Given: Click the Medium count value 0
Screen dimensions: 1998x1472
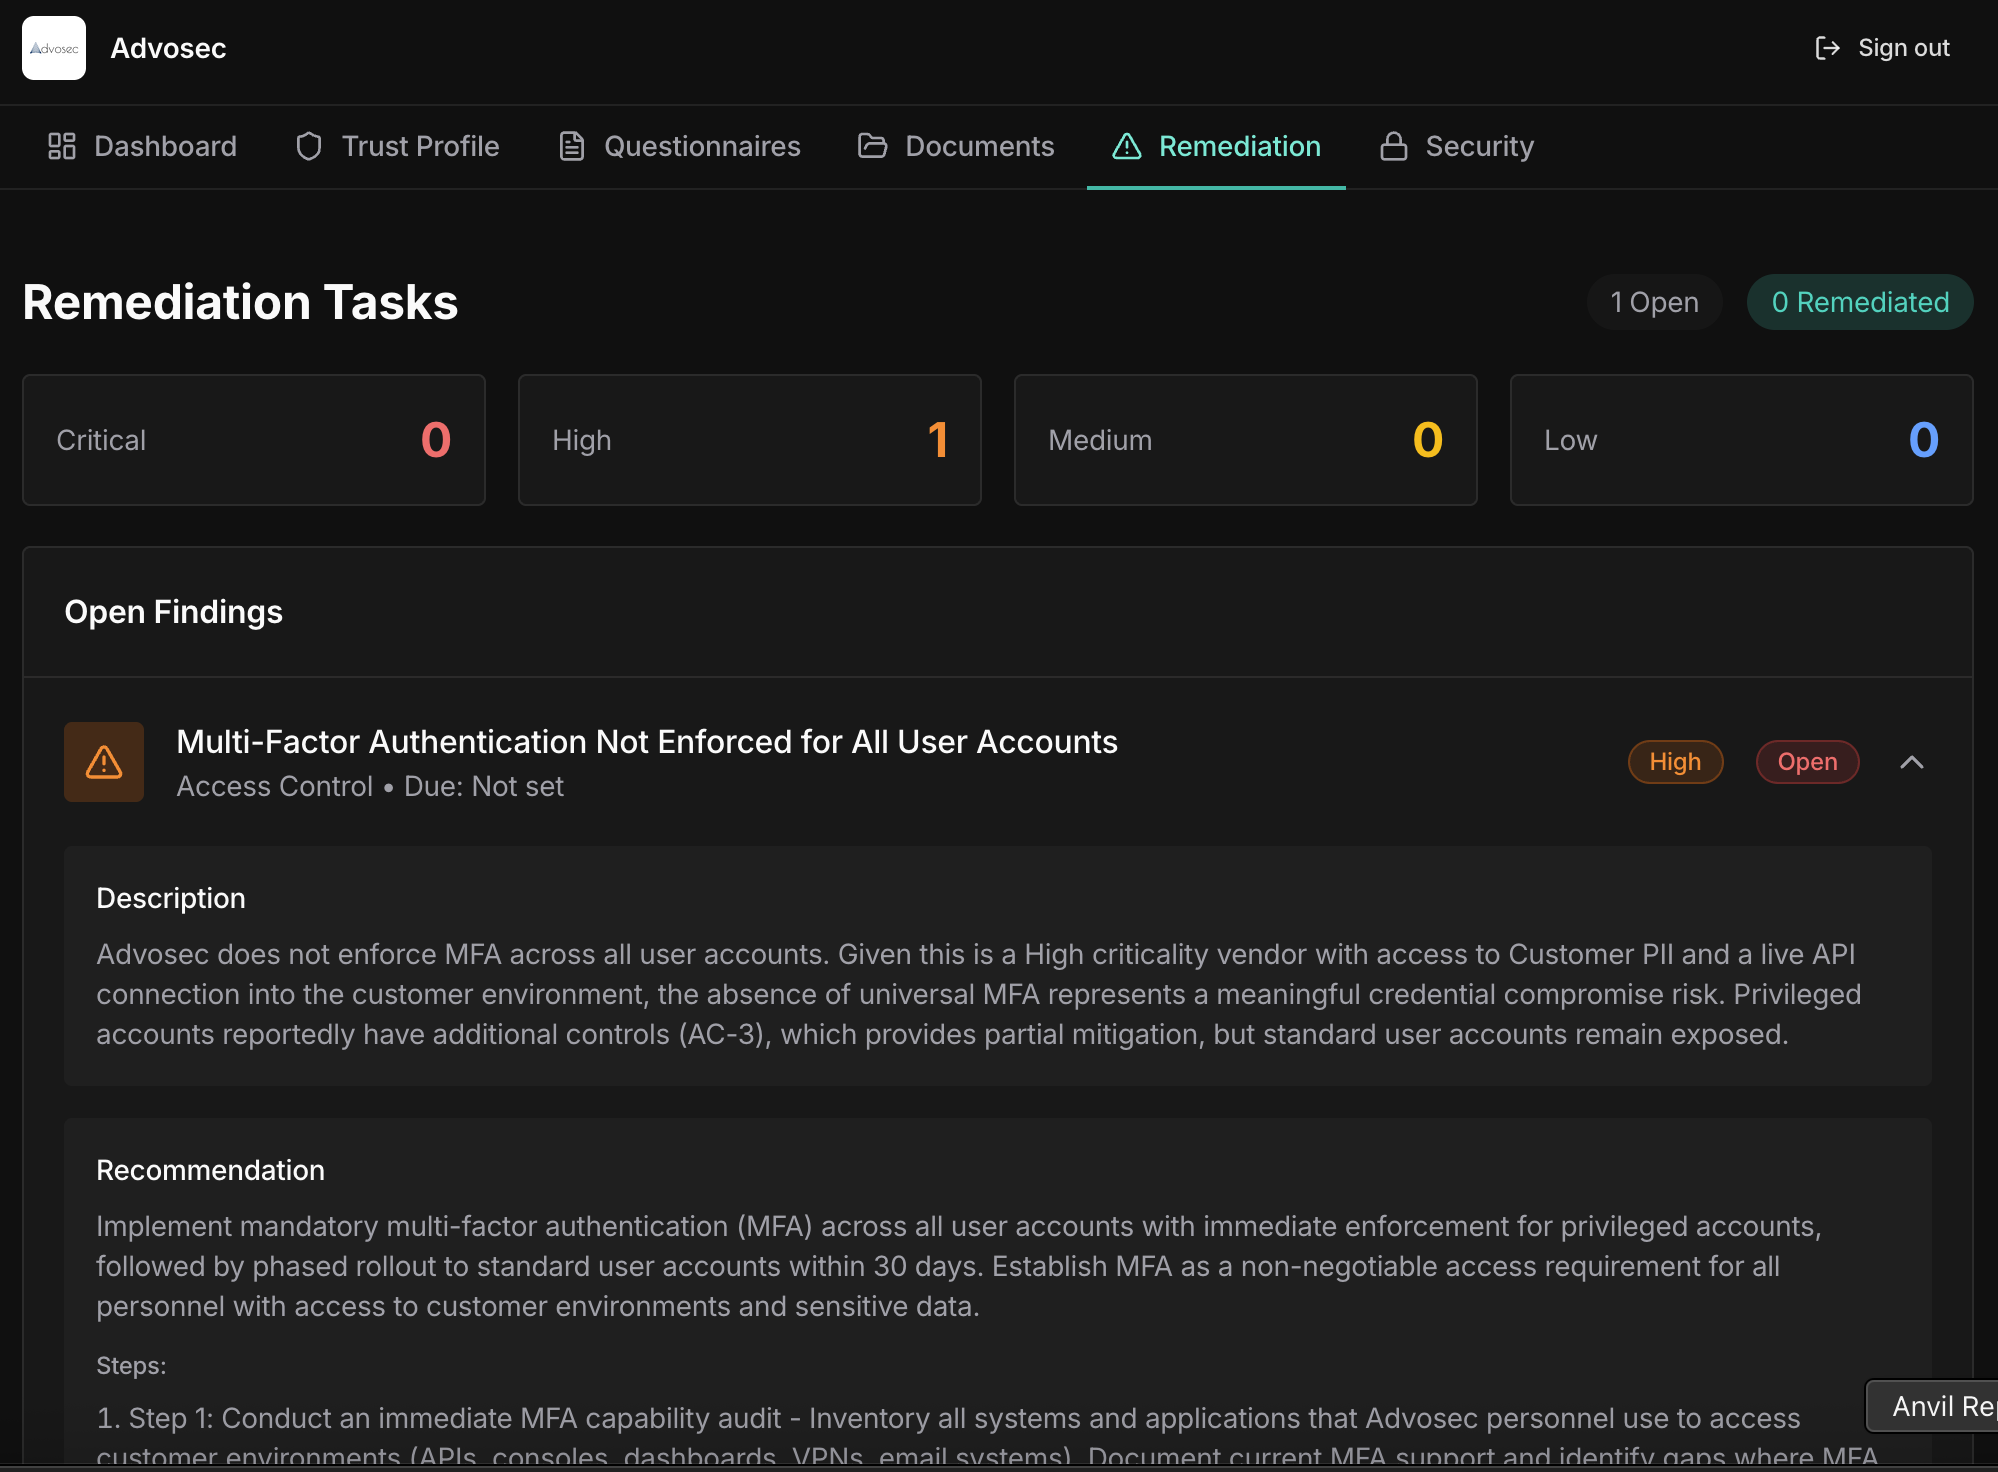Looking at the screenshot, I should pos(1428,440).
